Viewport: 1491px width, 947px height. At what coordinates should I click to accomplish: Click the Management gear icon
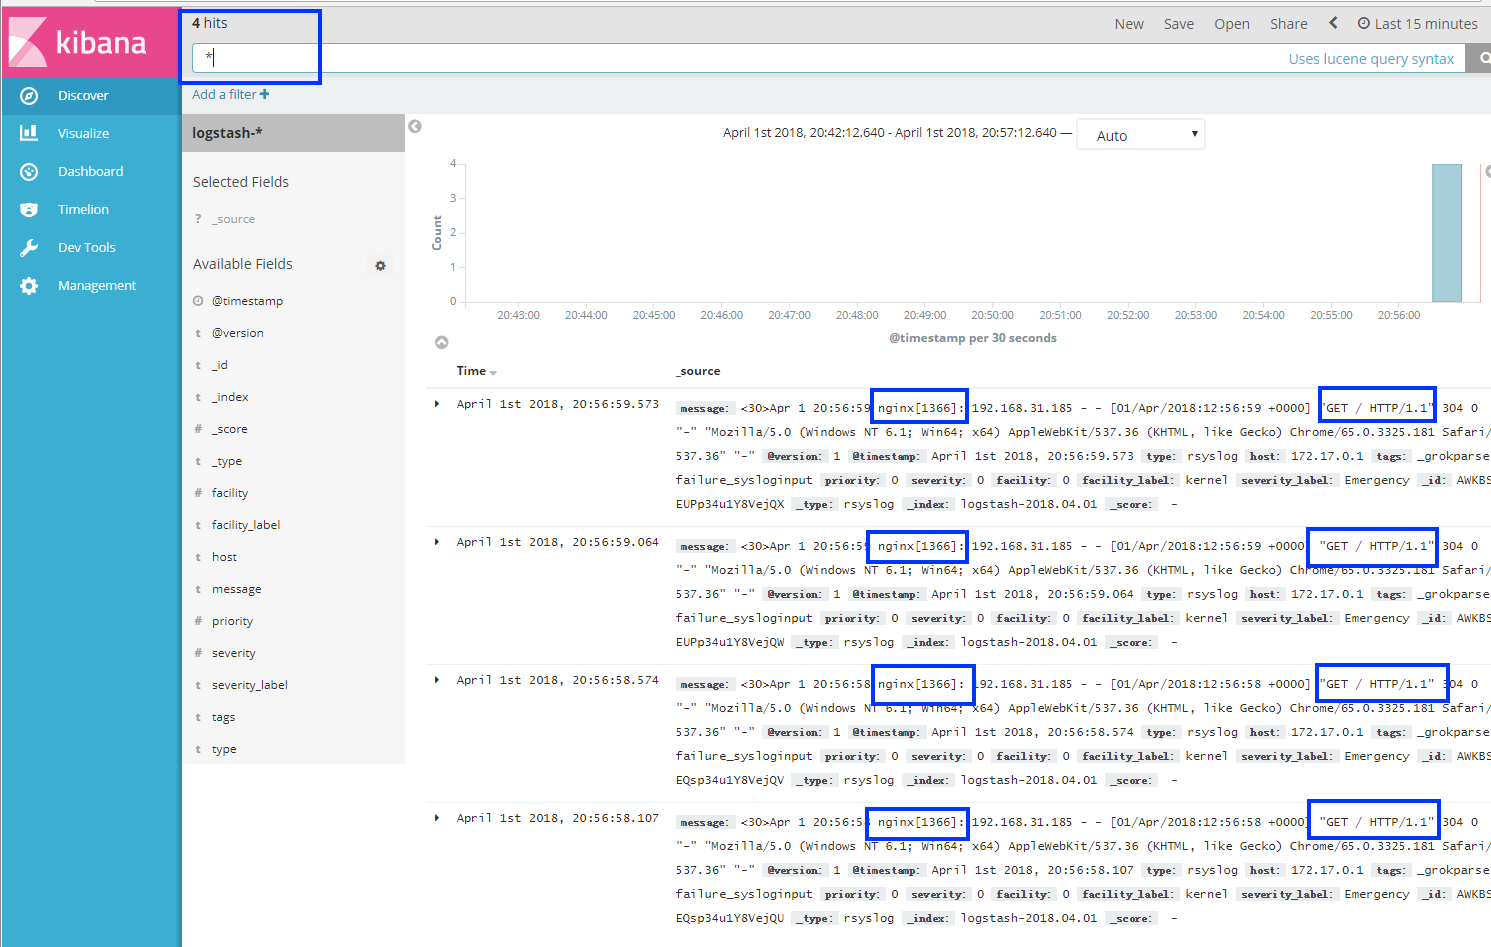(x=29, y=286)
